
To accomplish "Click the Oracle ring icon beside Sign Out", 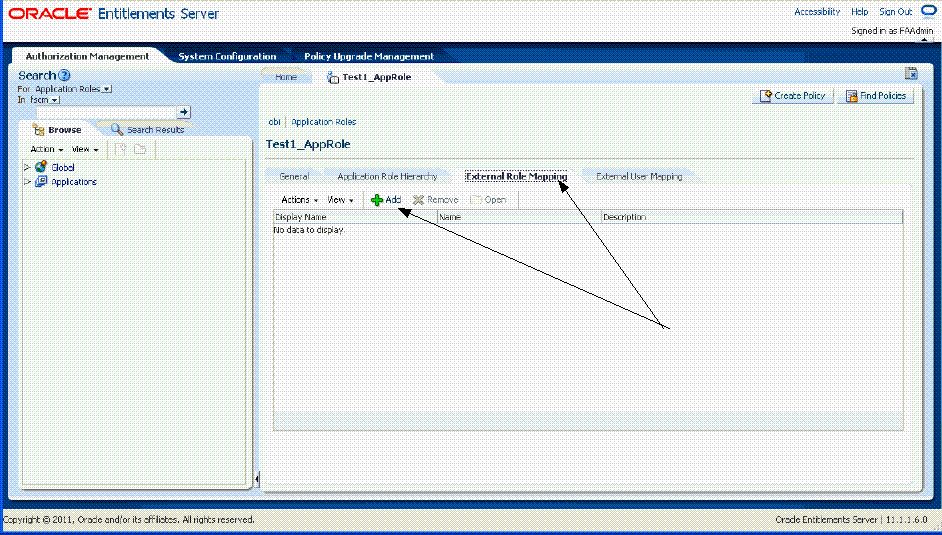I will 929,11.
